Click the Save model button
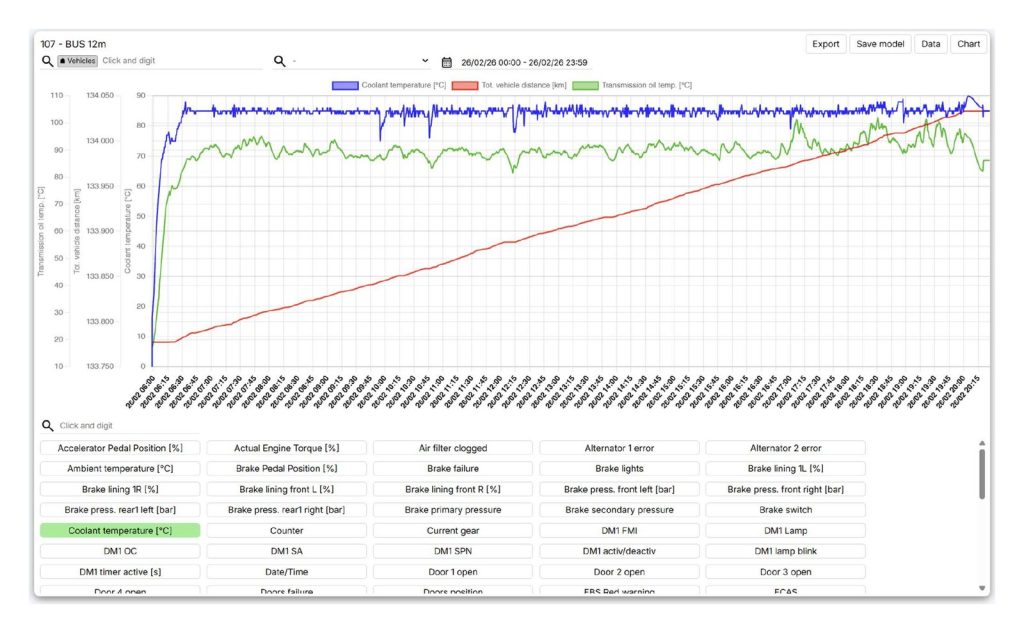Image resolution: width=1024 pixels, height=633 pixels. (x=880, y=44)
